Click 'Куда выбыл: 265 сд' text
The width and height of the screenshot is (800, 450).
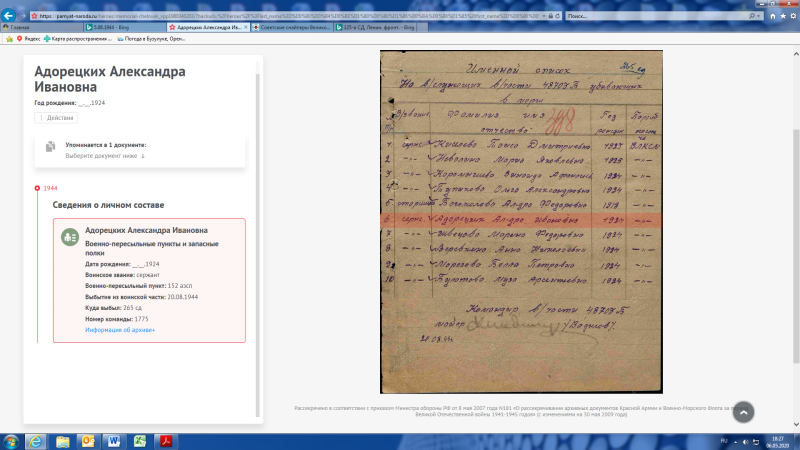(x=113, y=308)
